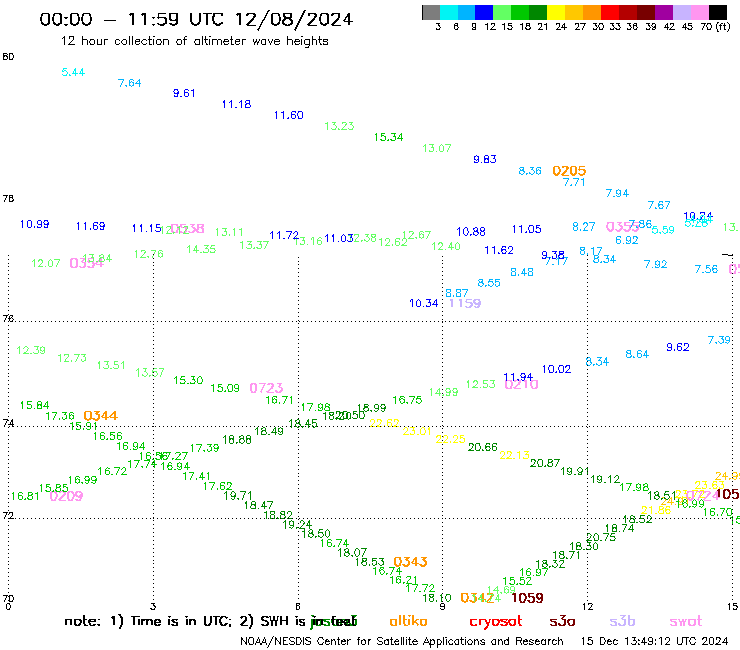
Task: Click the orange time label 0342
Action: pyautogui.click(x=477, y=598)
